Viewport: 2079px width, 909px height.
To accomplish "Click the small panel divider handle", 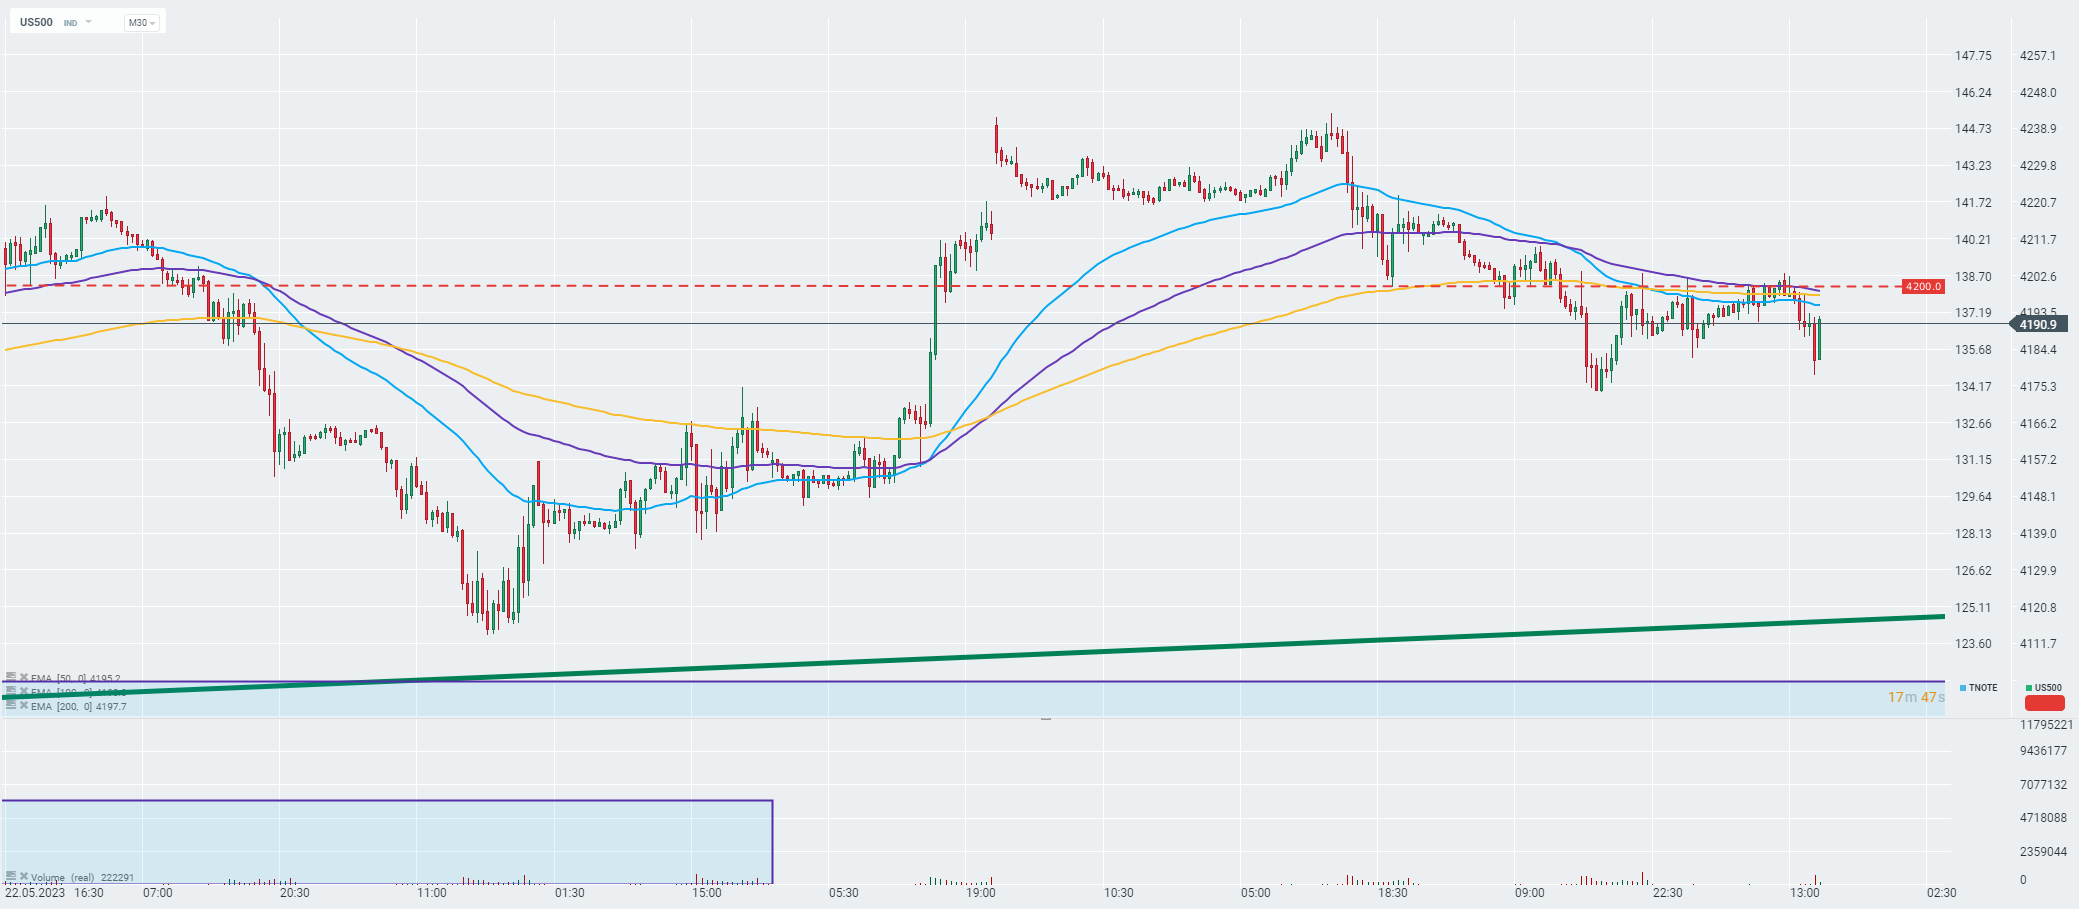I will [x=1046, y=718].
